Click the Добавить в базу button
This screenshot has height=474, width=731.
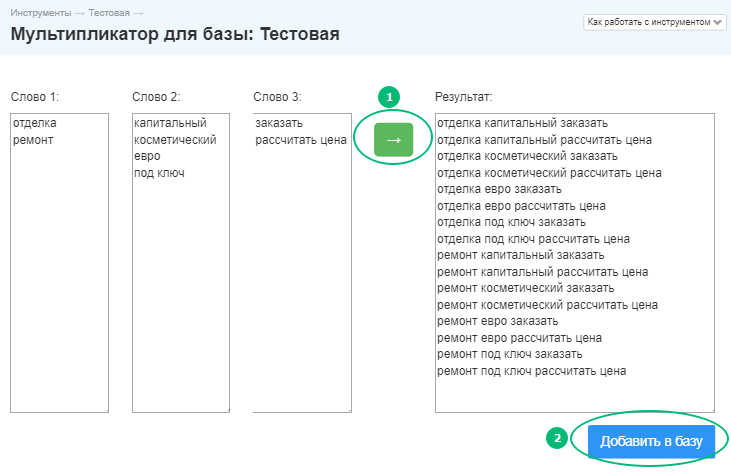[651, 441]
